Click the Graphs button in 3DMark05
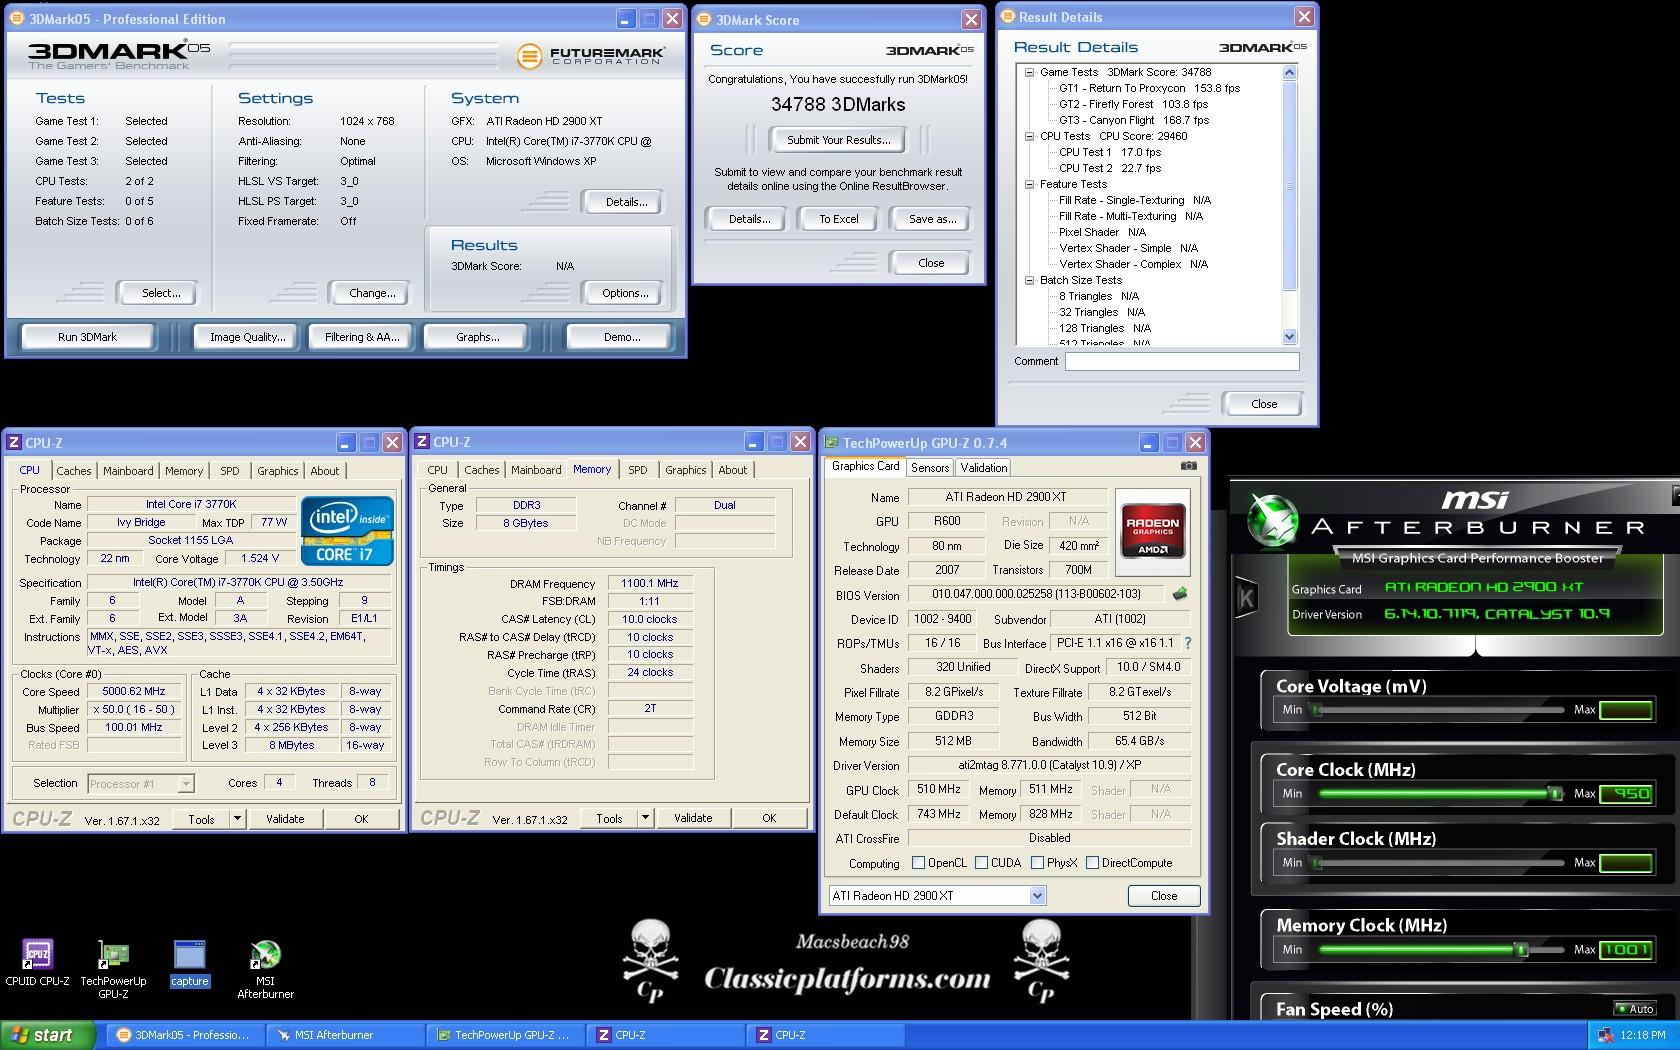Image resolution: width=1680 pixels, height=1050 pixels. 478,337
